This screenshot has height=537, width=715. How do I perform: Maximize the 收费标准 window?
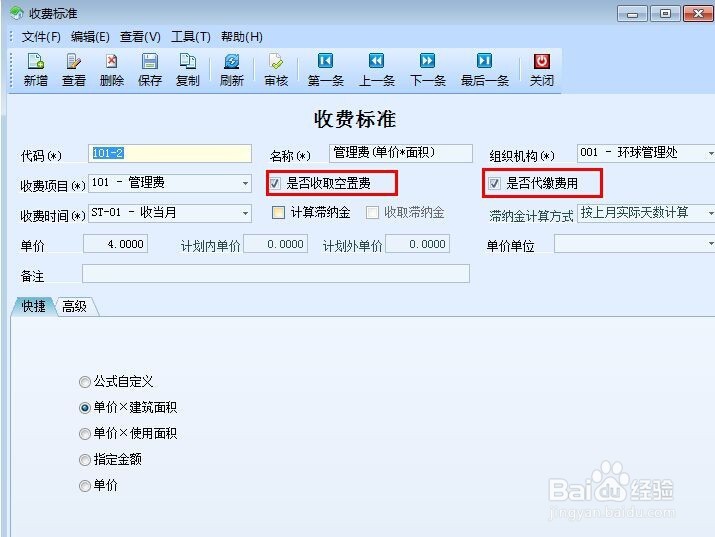pyautogui.click(x=665, y=14)
